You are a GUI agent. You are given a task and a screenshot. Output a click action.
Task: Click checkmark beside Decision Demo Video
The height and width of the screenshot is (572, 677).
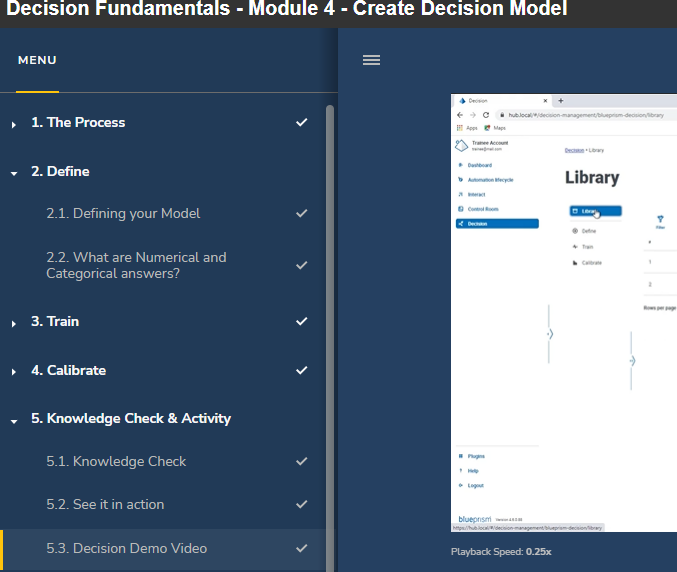tap(302, 548)
